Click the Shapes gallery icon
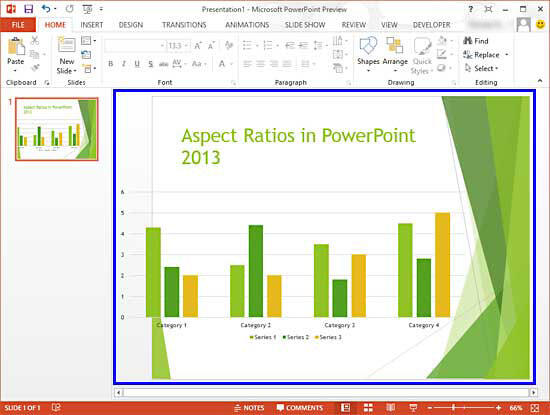This screenshot has height=415, width=550. pos(368,46)
